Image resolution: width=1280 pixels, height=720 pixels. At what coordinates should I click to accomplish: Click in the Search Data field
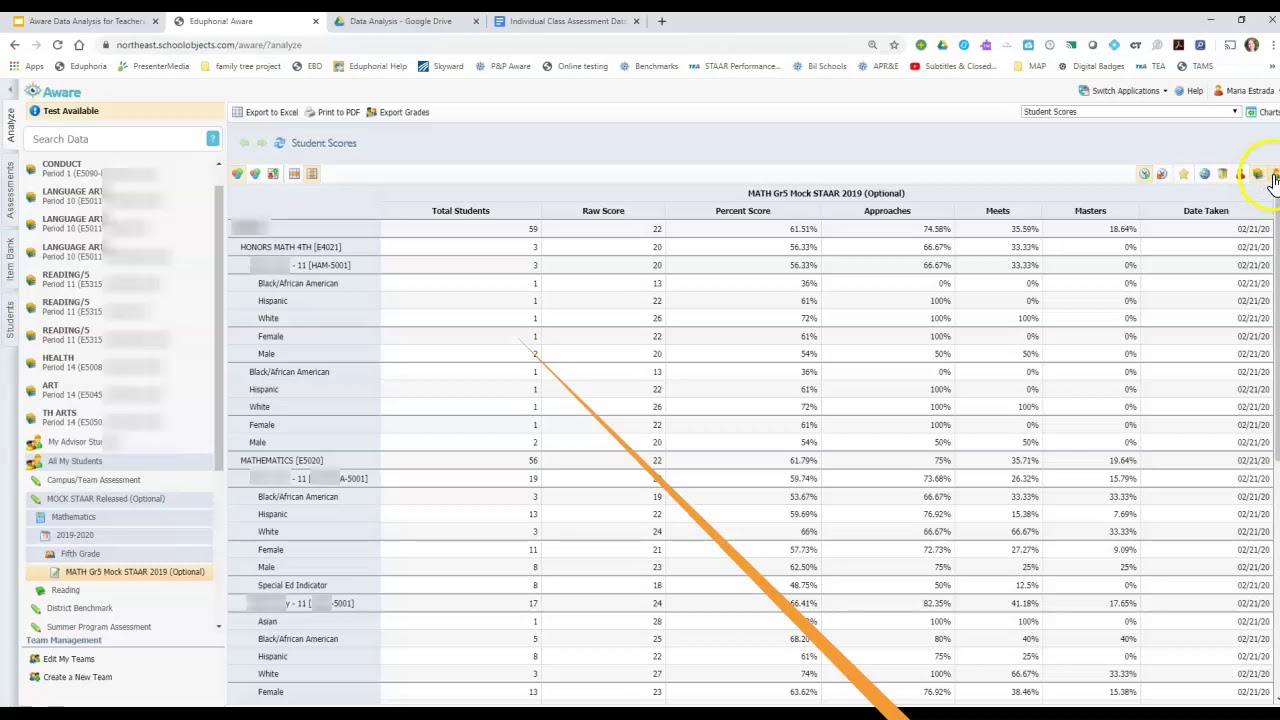click(x=115, y=139)
